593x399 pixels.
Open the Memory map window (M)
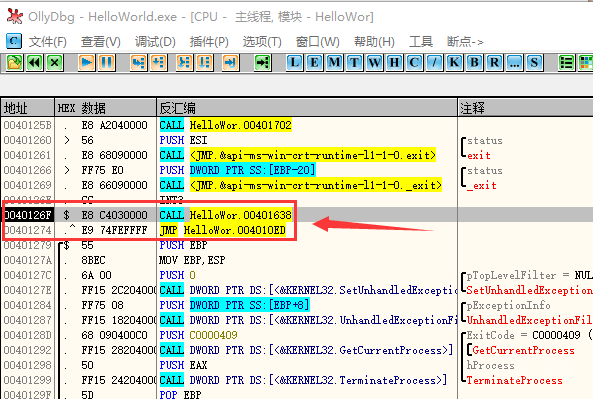coord(334,62)
